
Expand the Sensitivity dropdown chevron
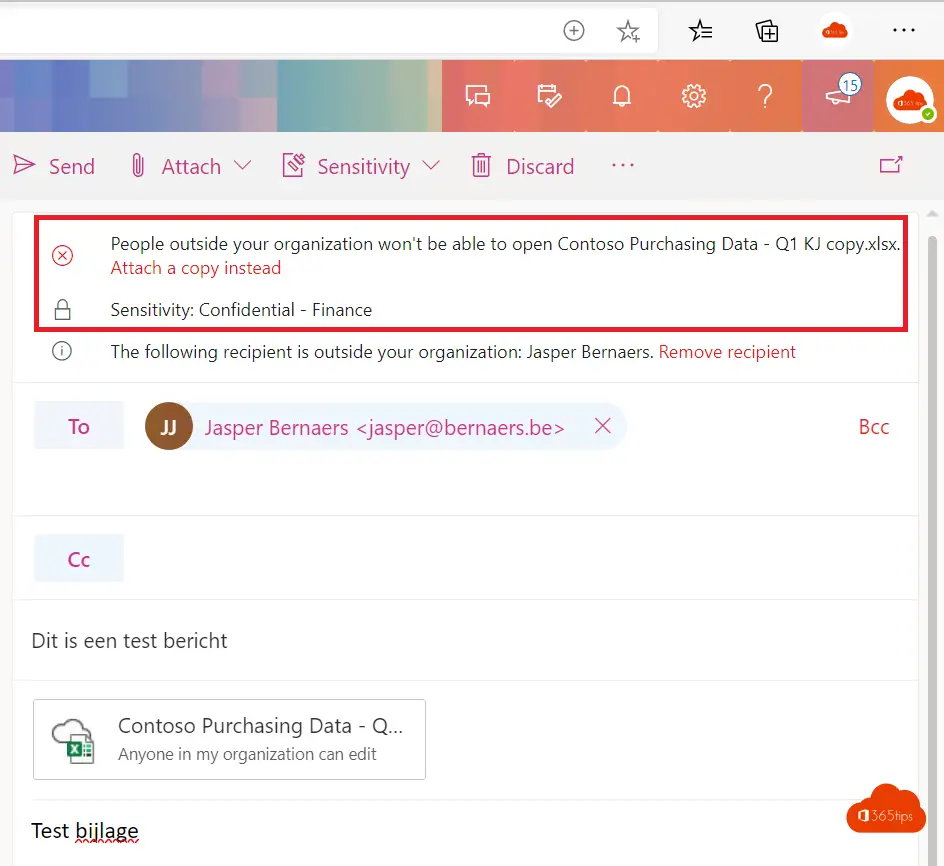431,165
